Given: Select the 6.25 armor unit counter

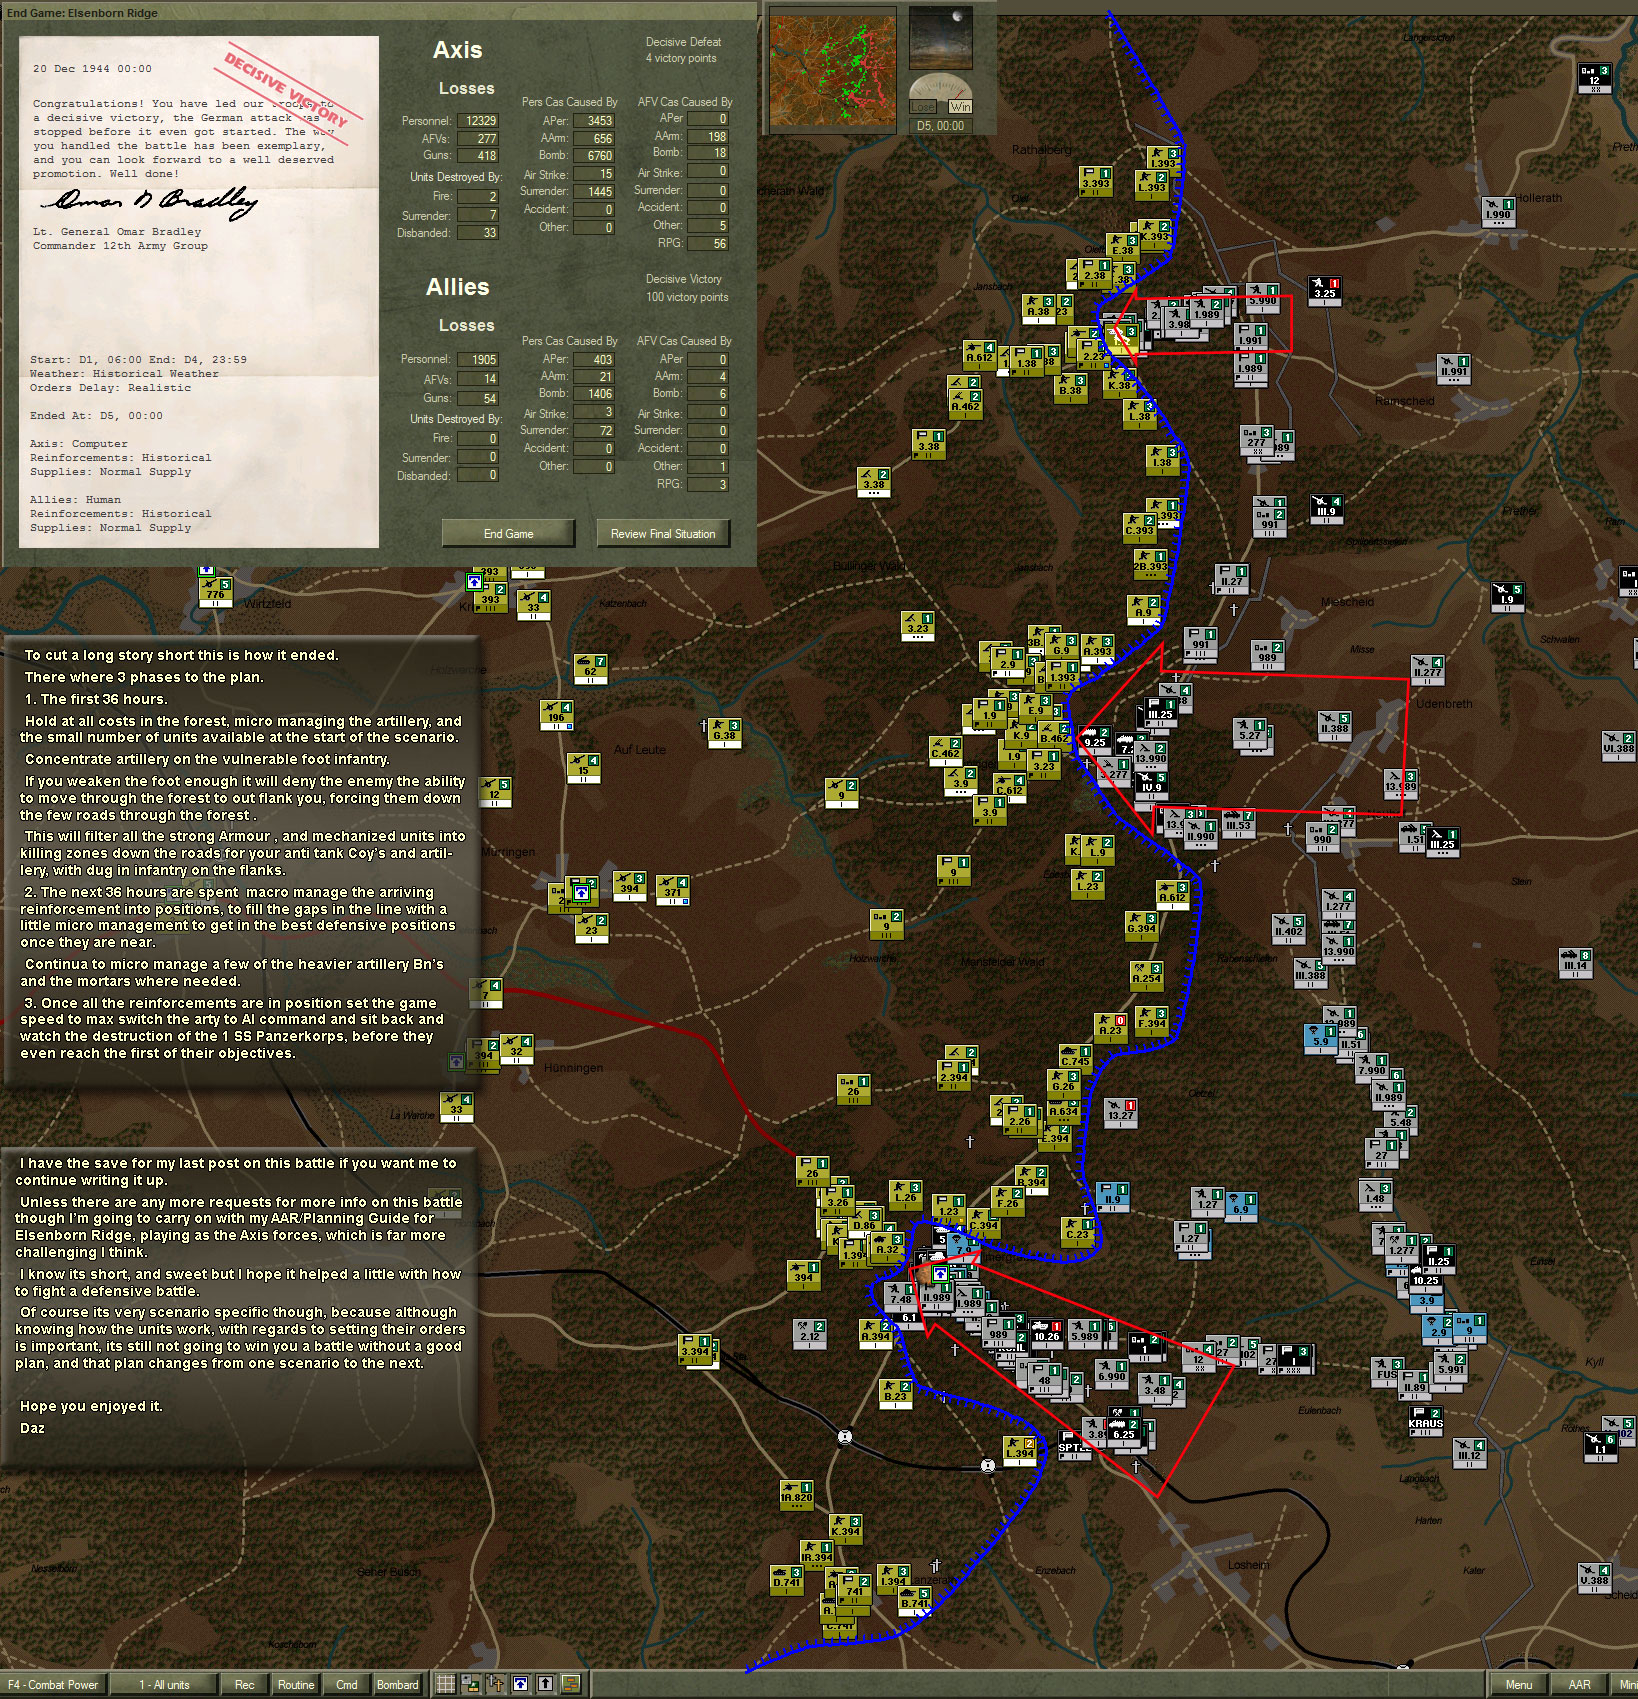Looking at the screenshot, I should (1125, 1433).
